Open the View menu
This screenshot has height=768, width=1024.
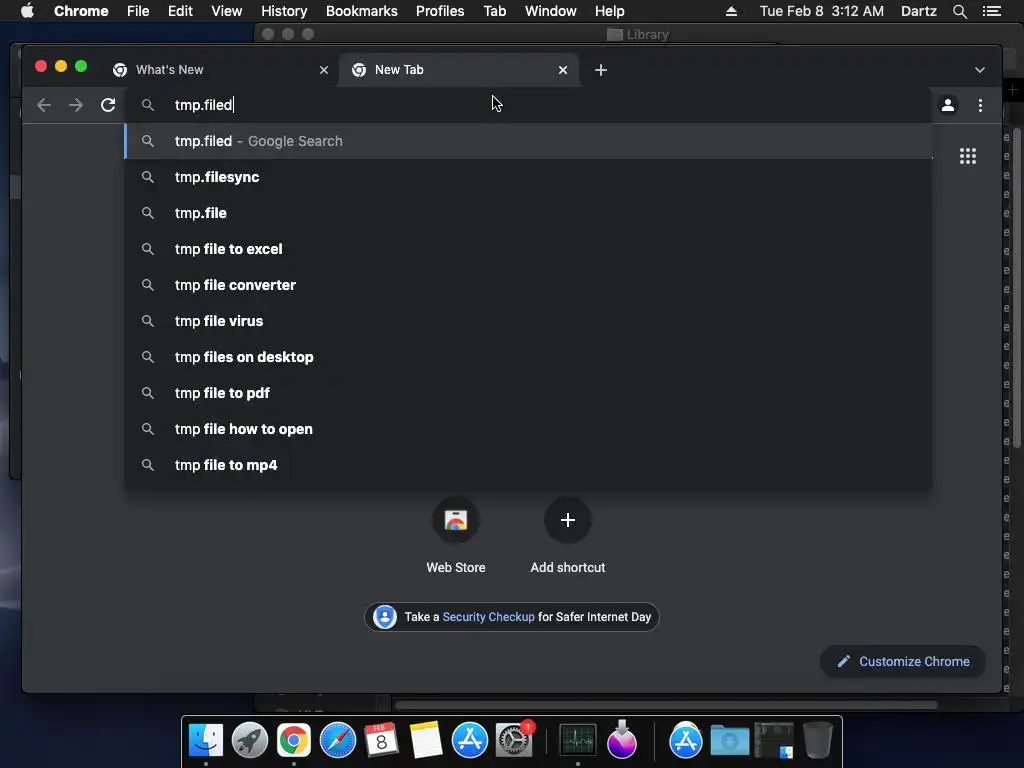click(227, 11)
